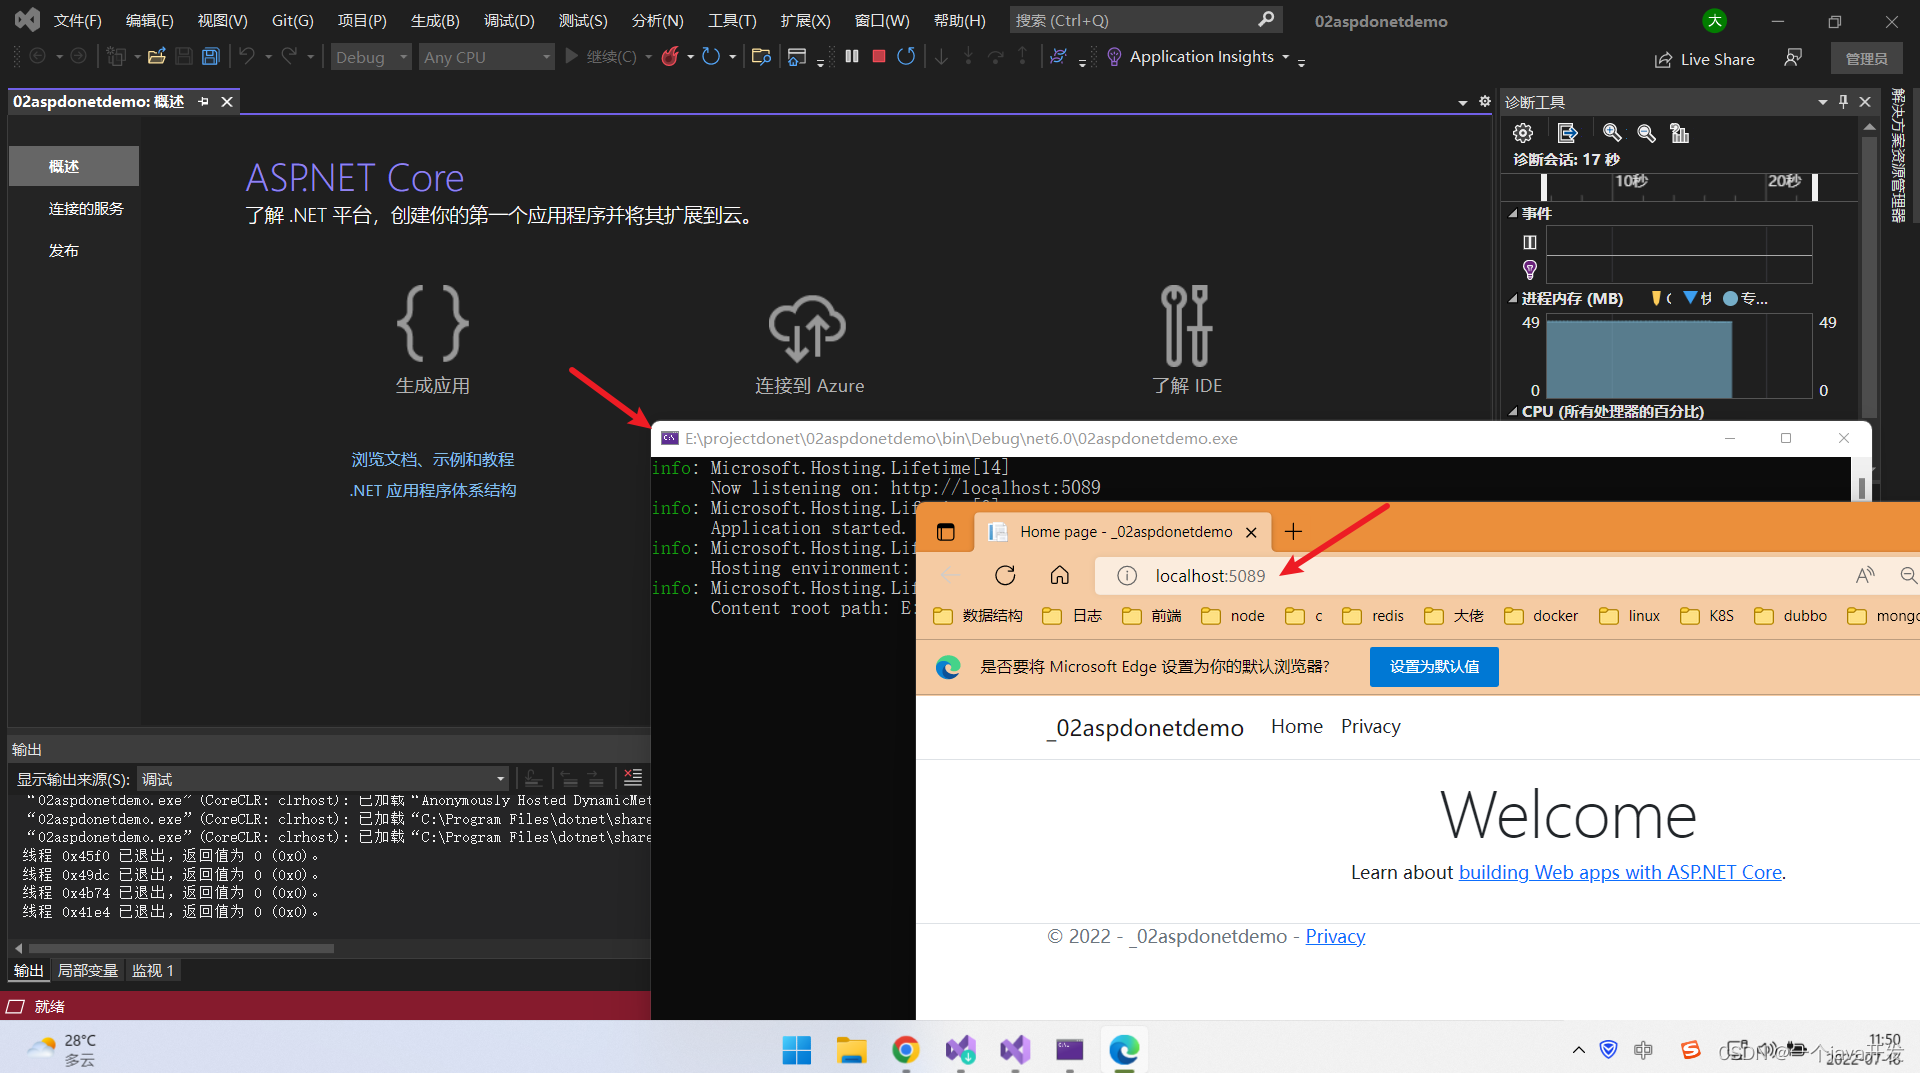Click the Privacy link in webpage navbar

pyautogui.click(x=1370, y=726)
